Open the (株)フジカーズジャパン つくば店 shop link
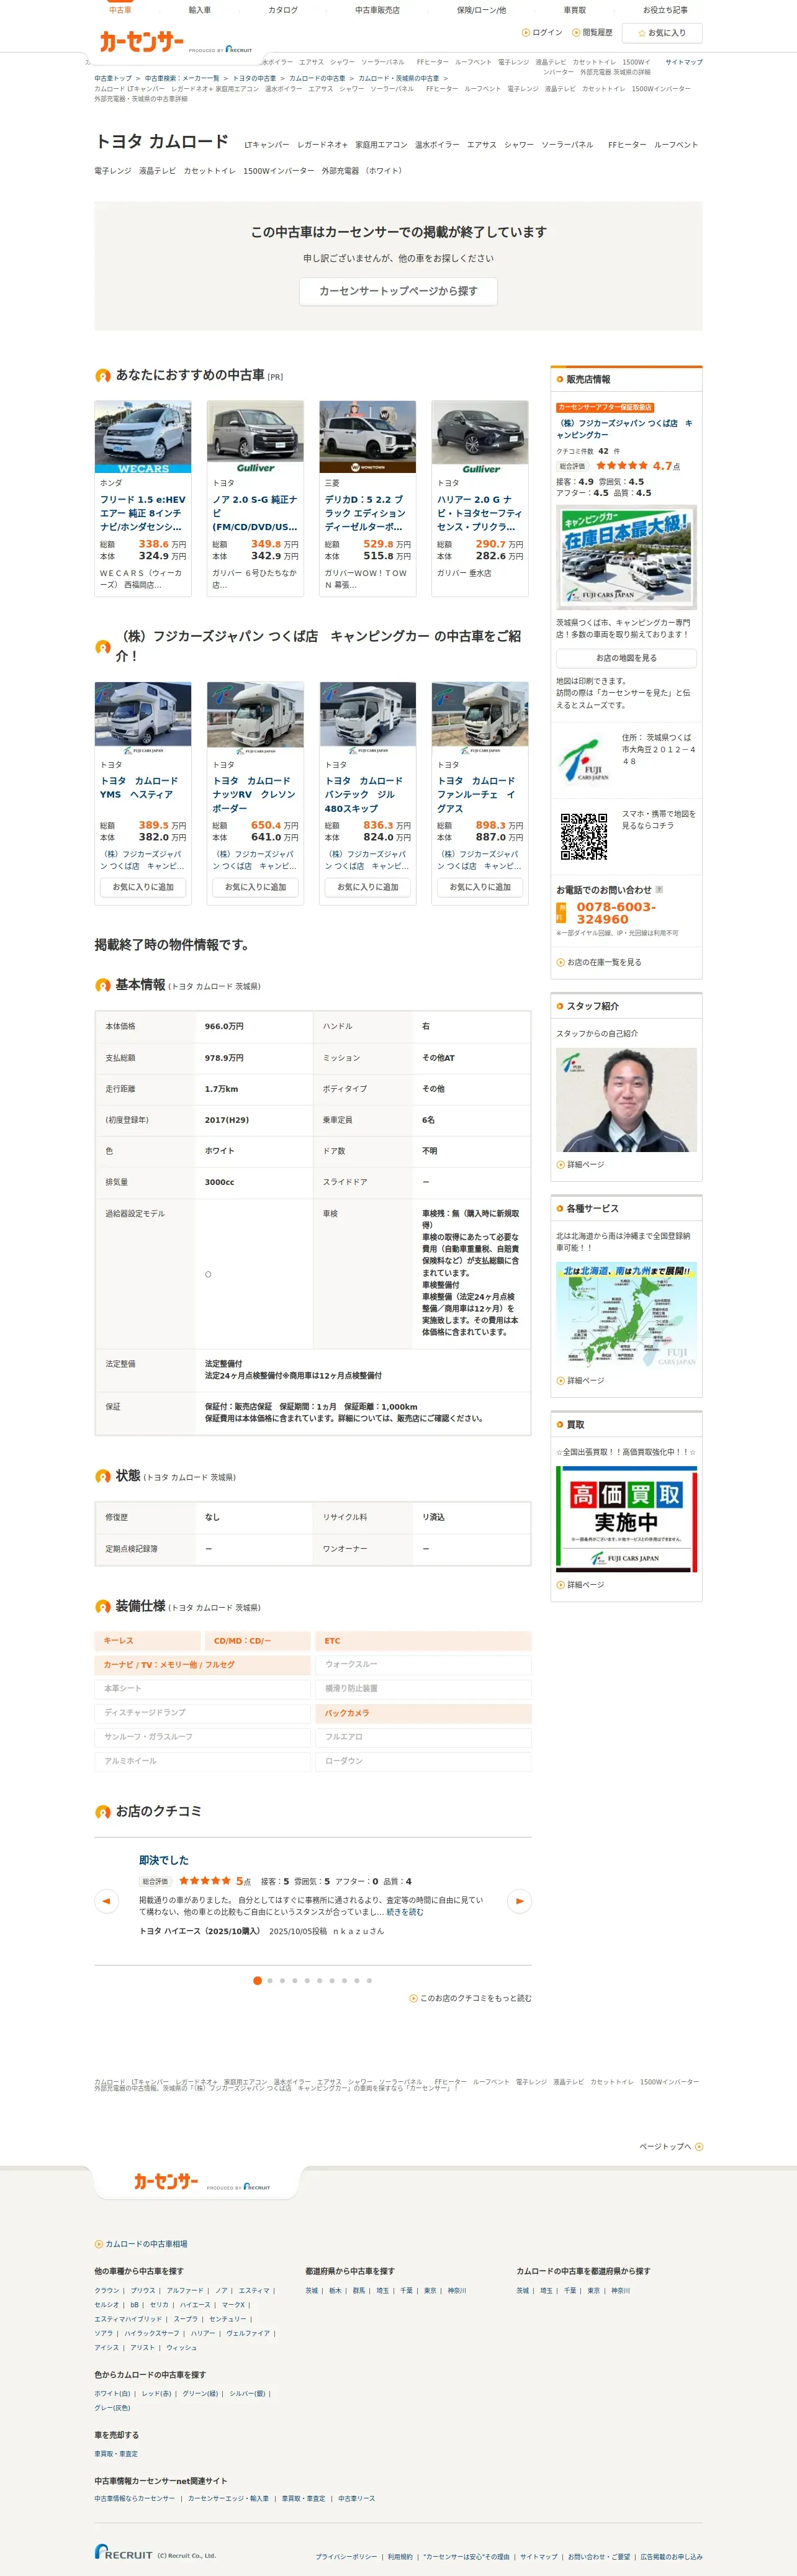The height and width of the screenshot is (2576, 797). point(624,429)
